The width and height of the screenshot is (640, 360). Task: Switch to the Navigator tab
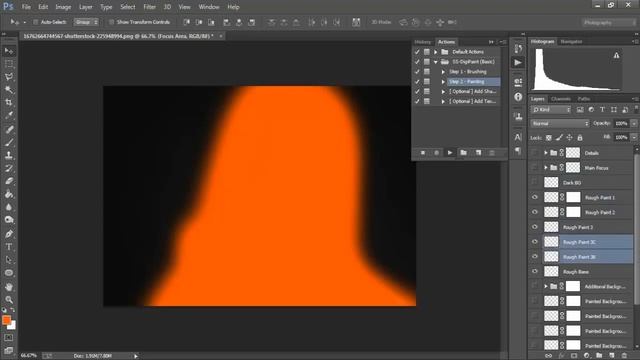tap(571, 42)
